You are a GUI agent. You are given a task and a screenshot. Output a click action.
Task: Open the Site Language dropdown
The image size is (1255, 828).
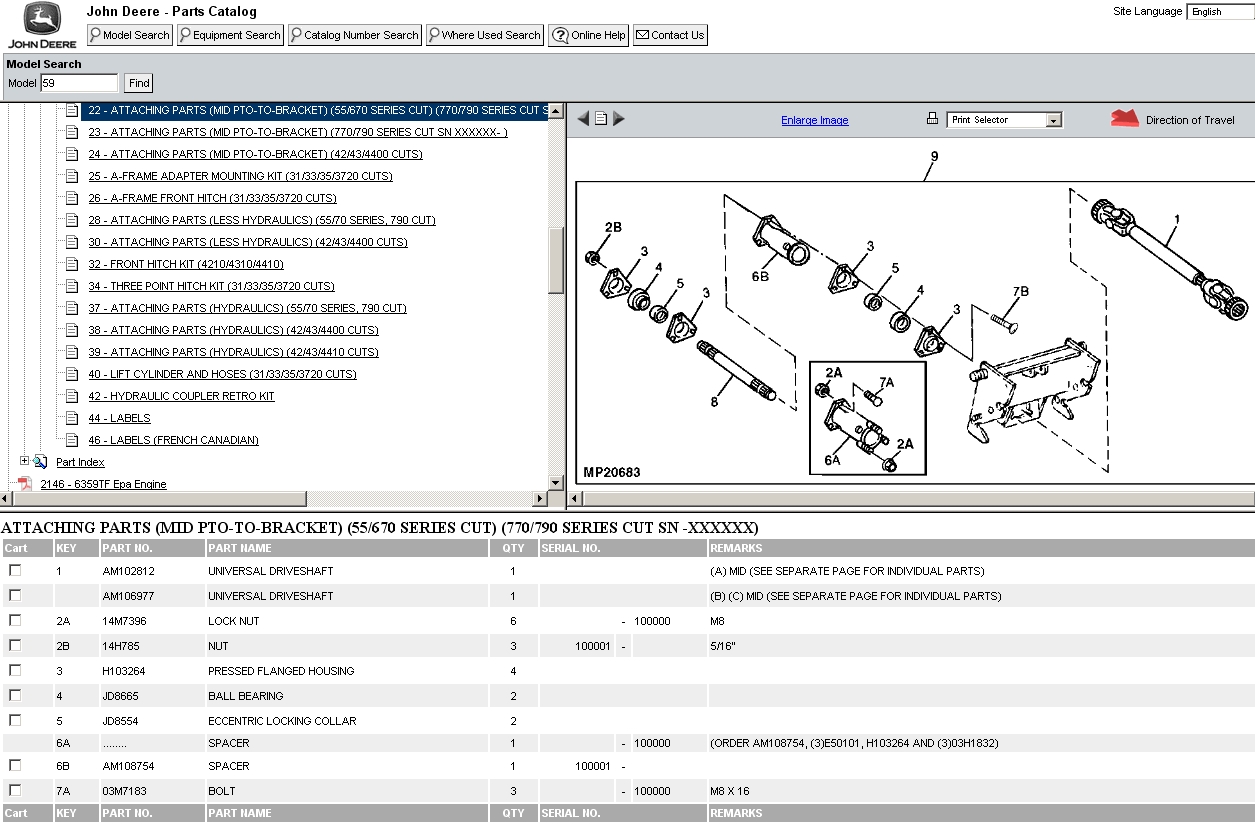tap(1220, 12)
